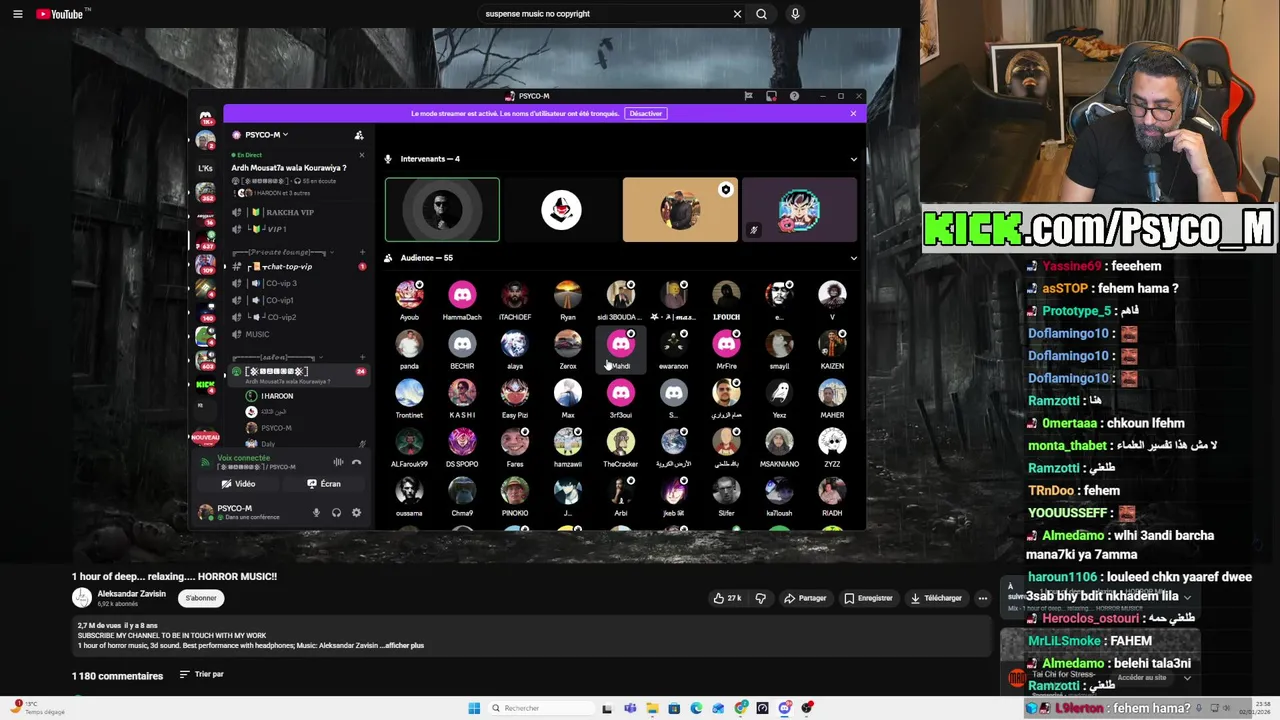Turn on camera with the Vidéo button
Screen dimensions: 1280x720
tap(239, 484)
